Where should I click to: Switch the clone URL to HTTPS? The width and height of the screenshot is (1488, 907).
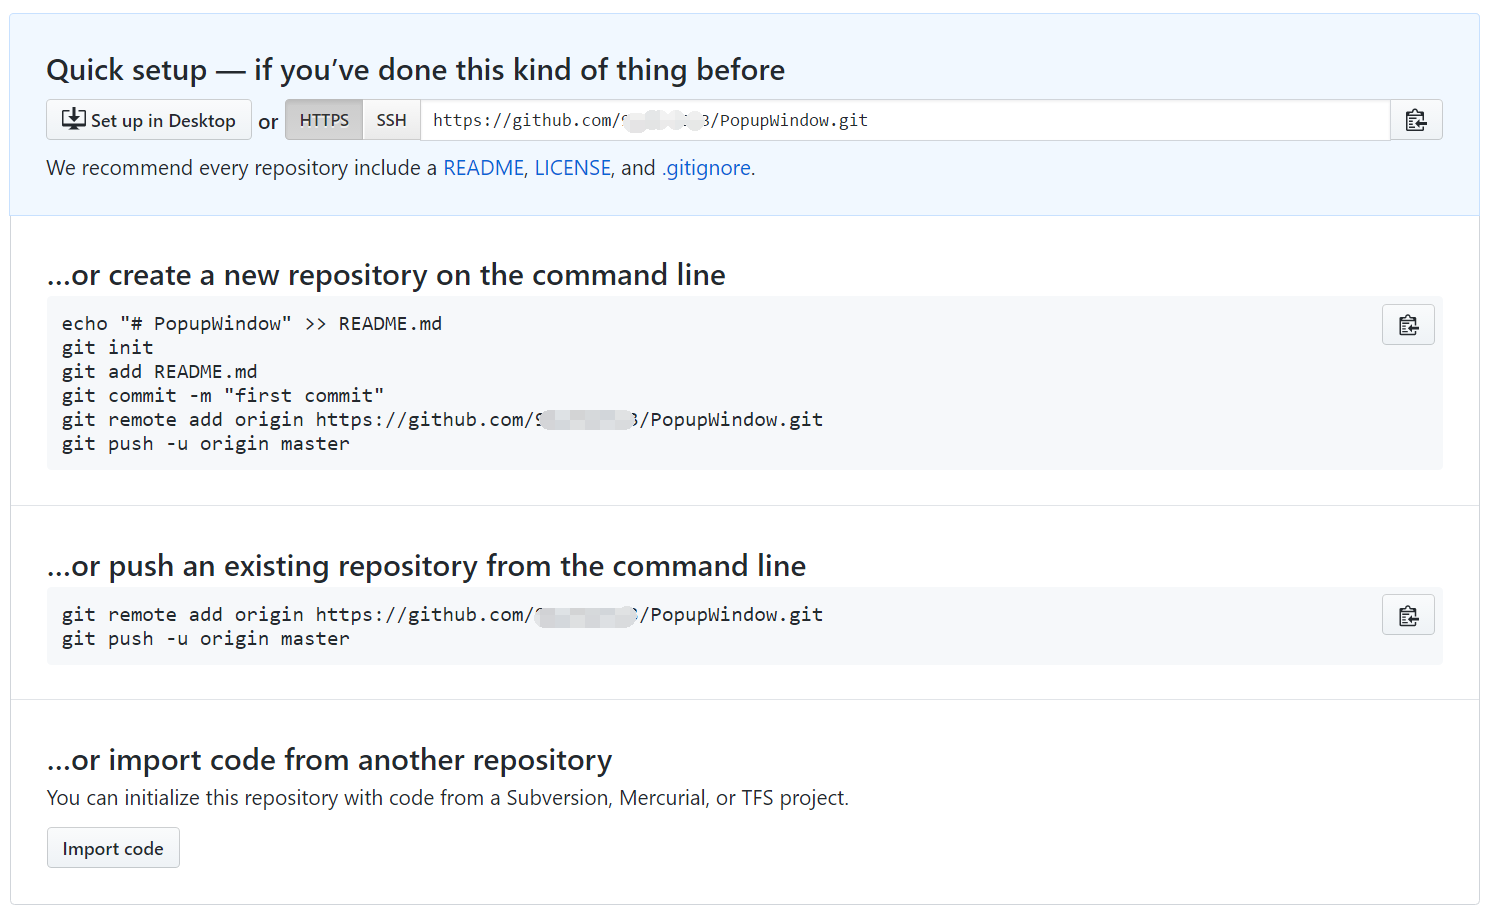pos(324,120)
